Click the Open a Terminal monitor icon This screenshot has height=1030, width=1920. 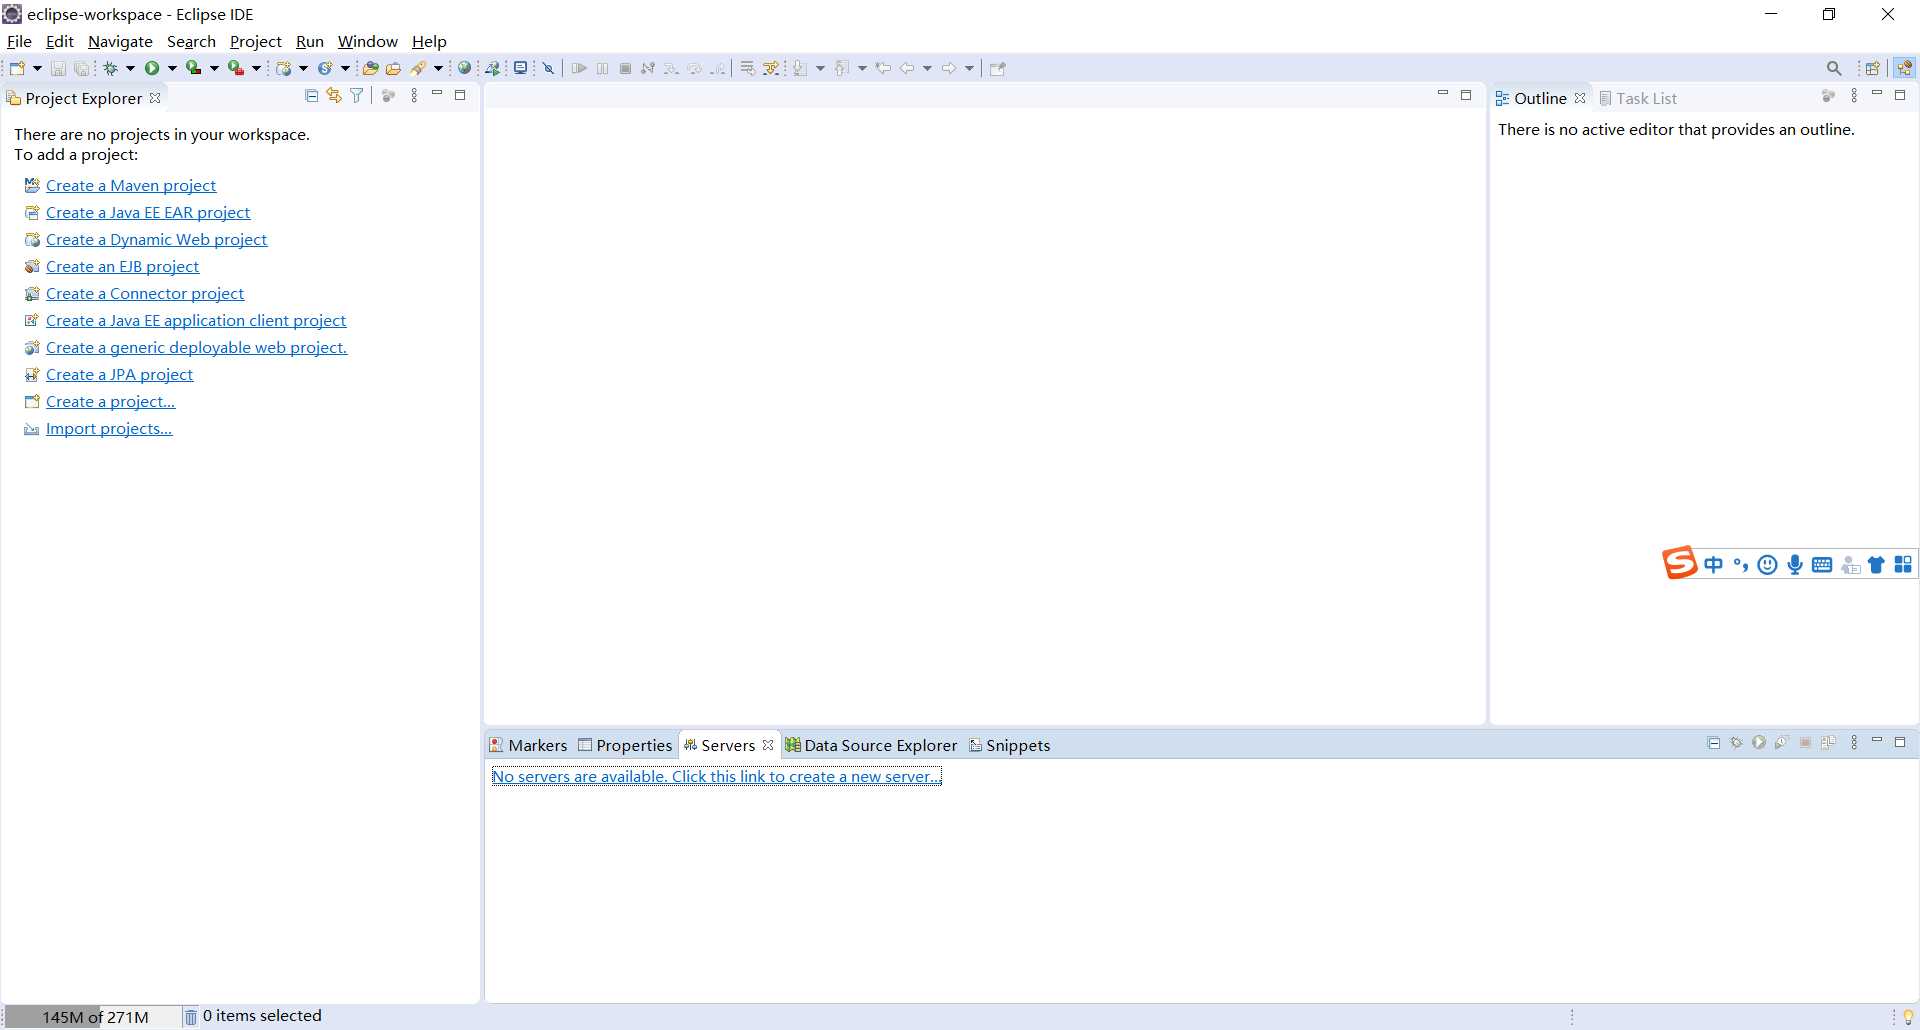[x=520, y=68]
